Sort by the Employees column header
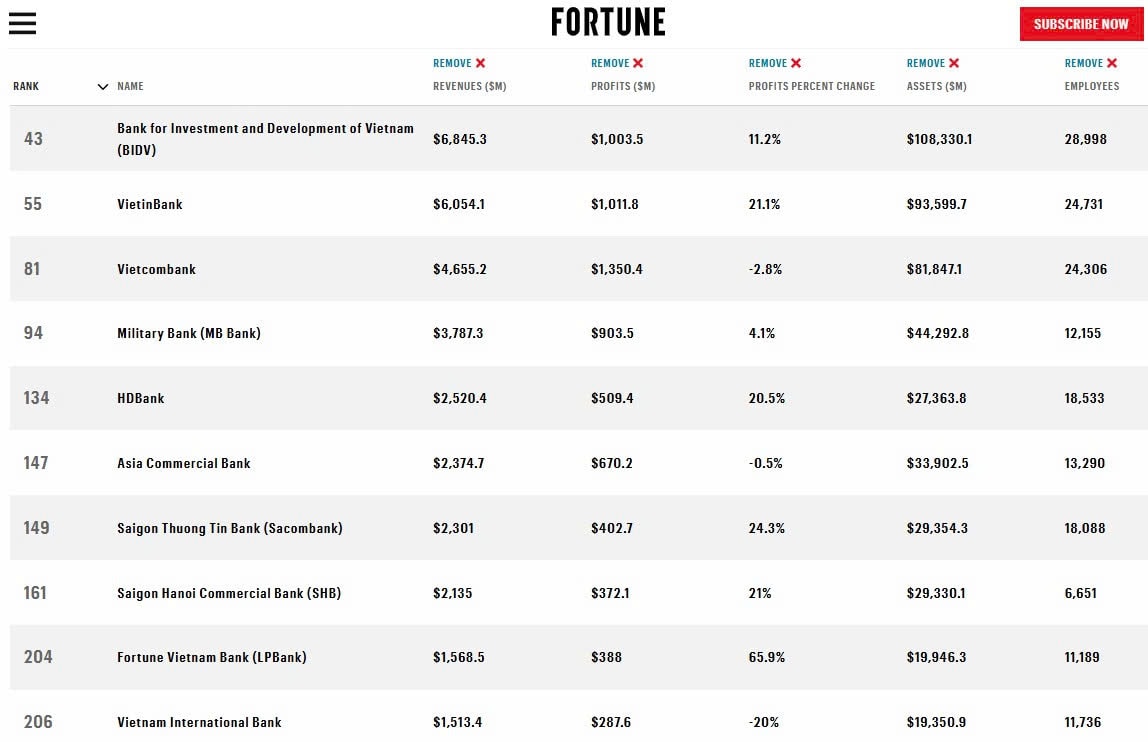 (x=1091, y=86)
